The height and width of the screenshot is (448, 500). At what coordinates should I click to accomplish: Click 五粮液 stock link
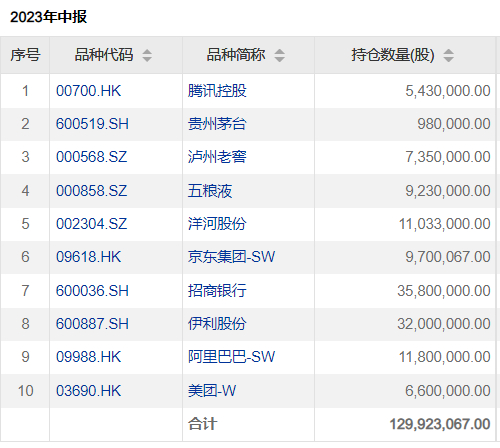[210, 191]
